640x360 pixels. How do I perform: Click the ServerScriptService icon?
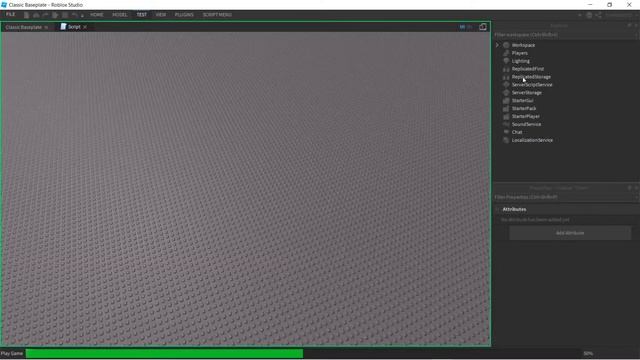(x=506, y=84)
